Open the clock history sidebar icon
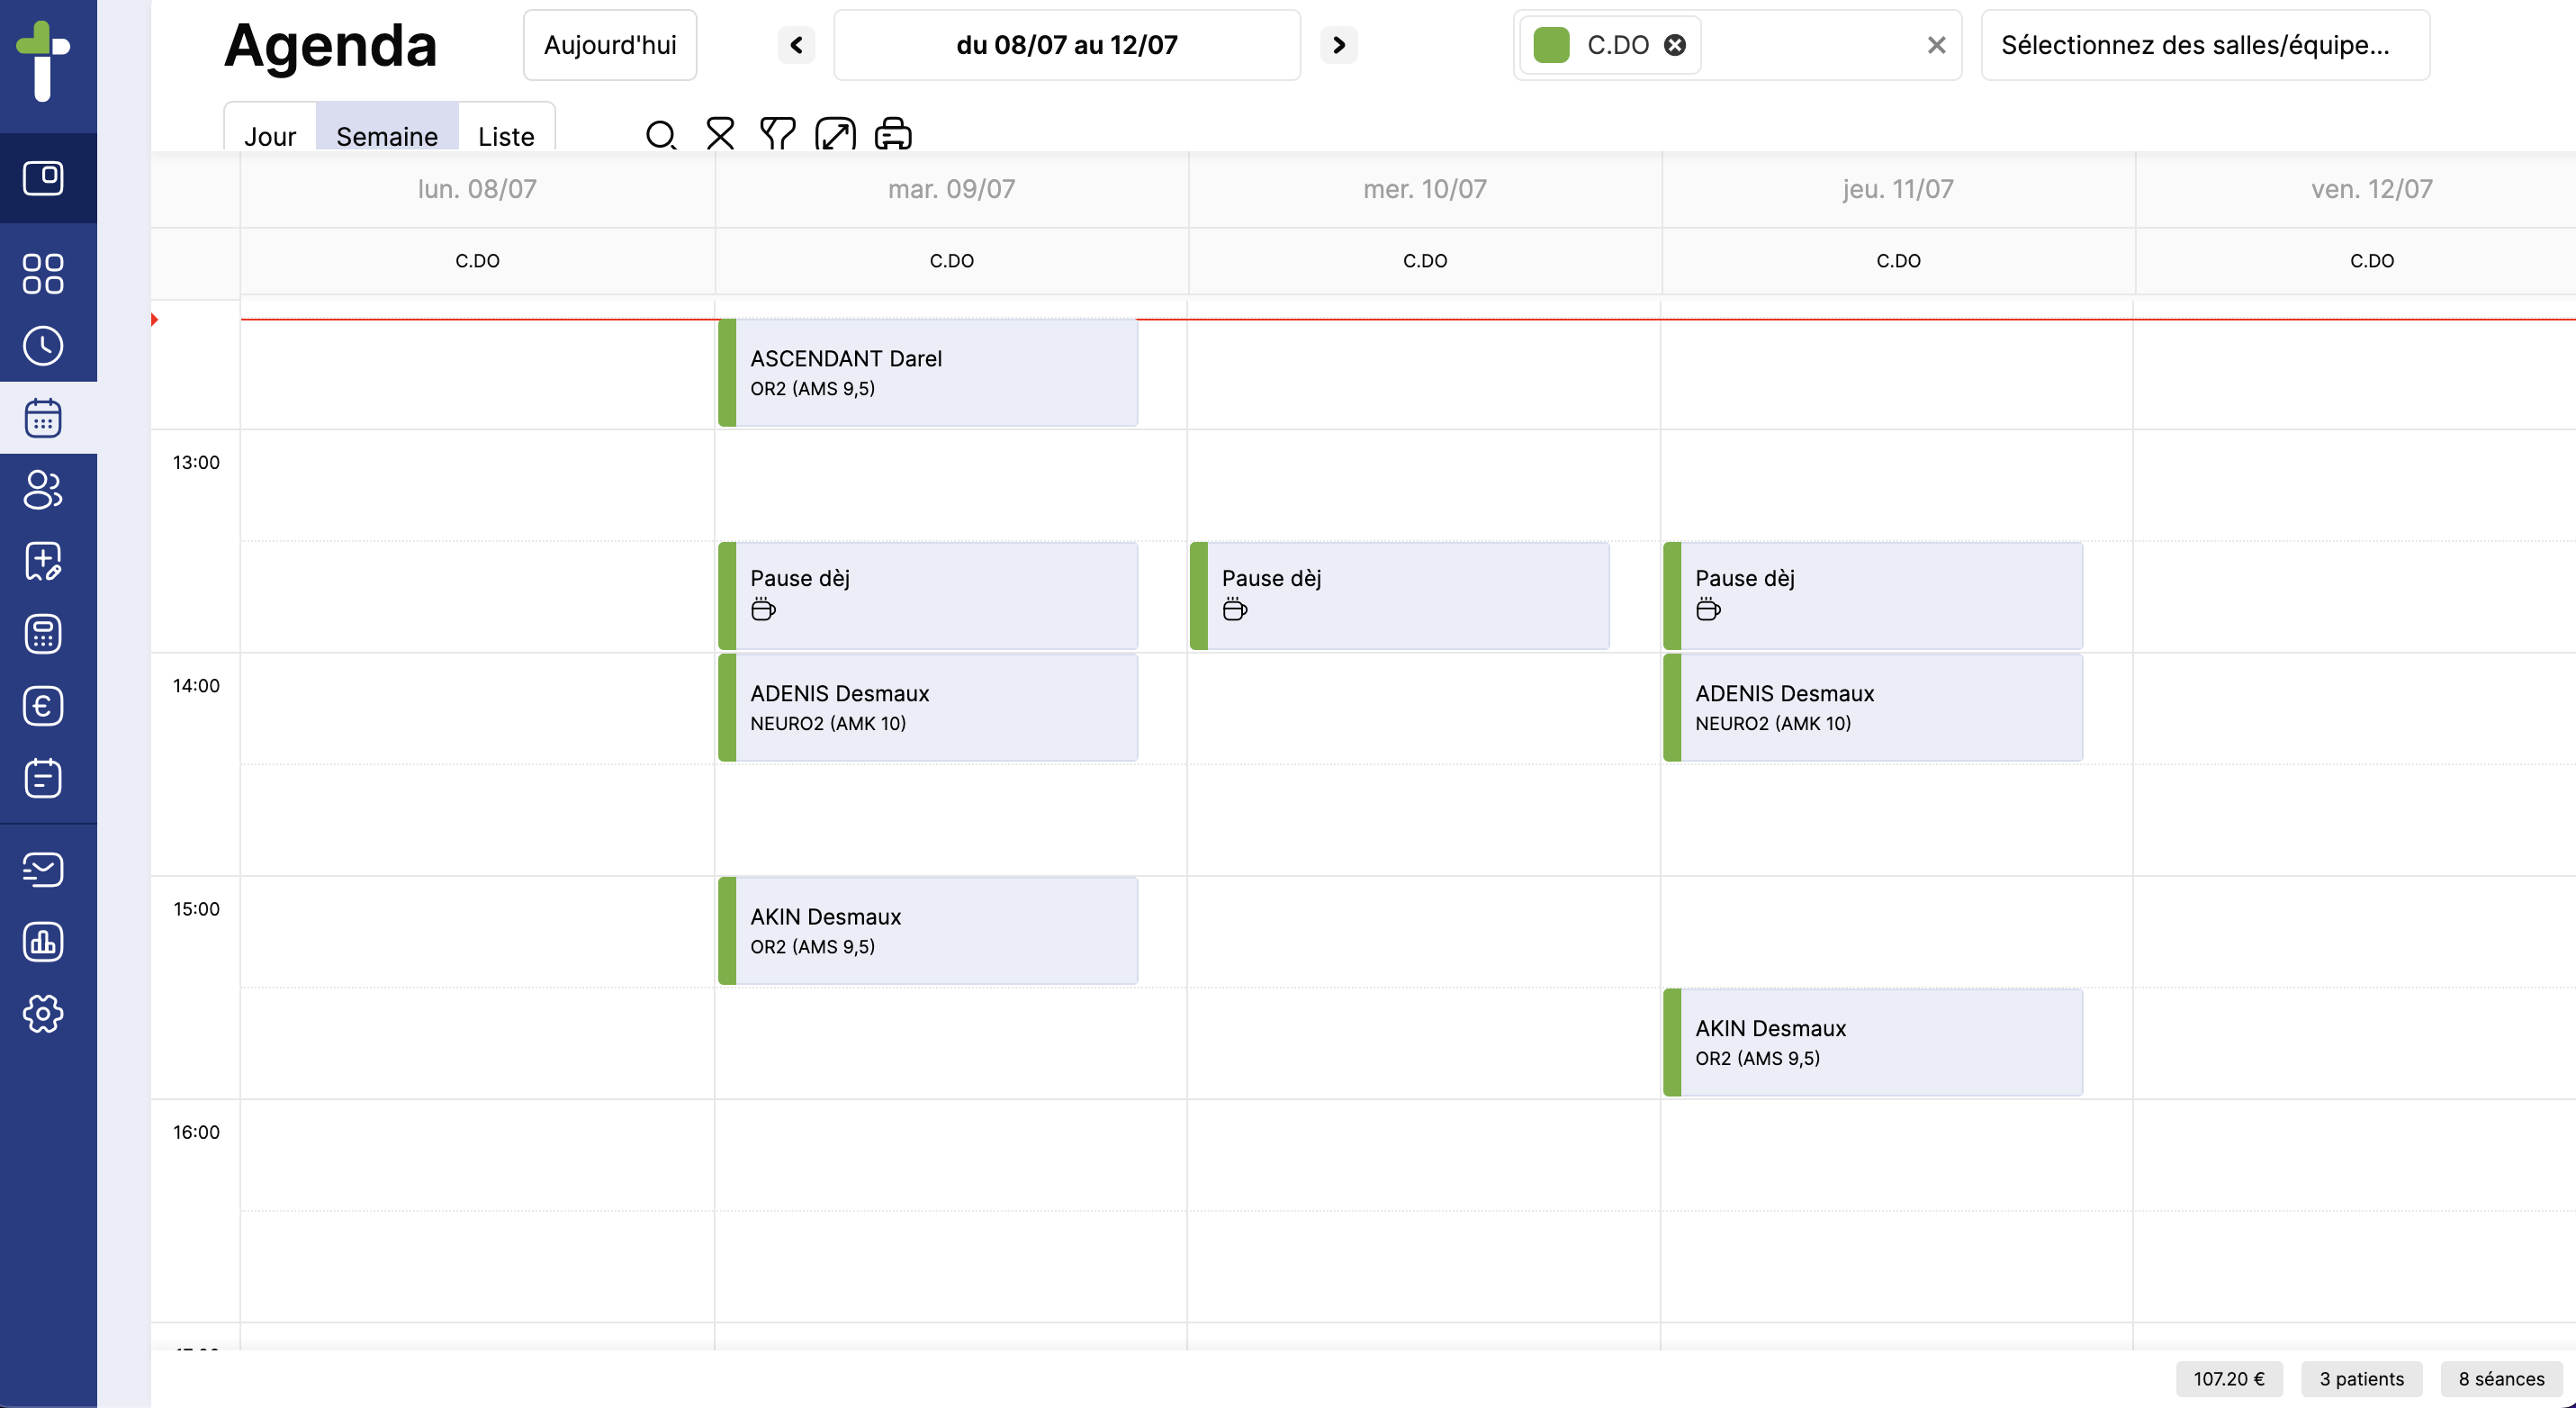The image size is (2576, 1408). [x=43, y=346]
